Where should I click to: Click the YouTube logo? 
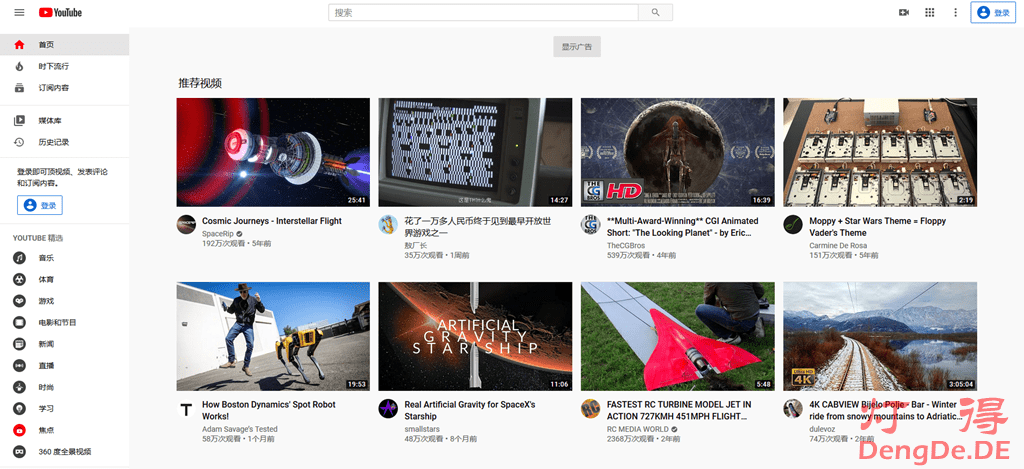pos(61,12)
